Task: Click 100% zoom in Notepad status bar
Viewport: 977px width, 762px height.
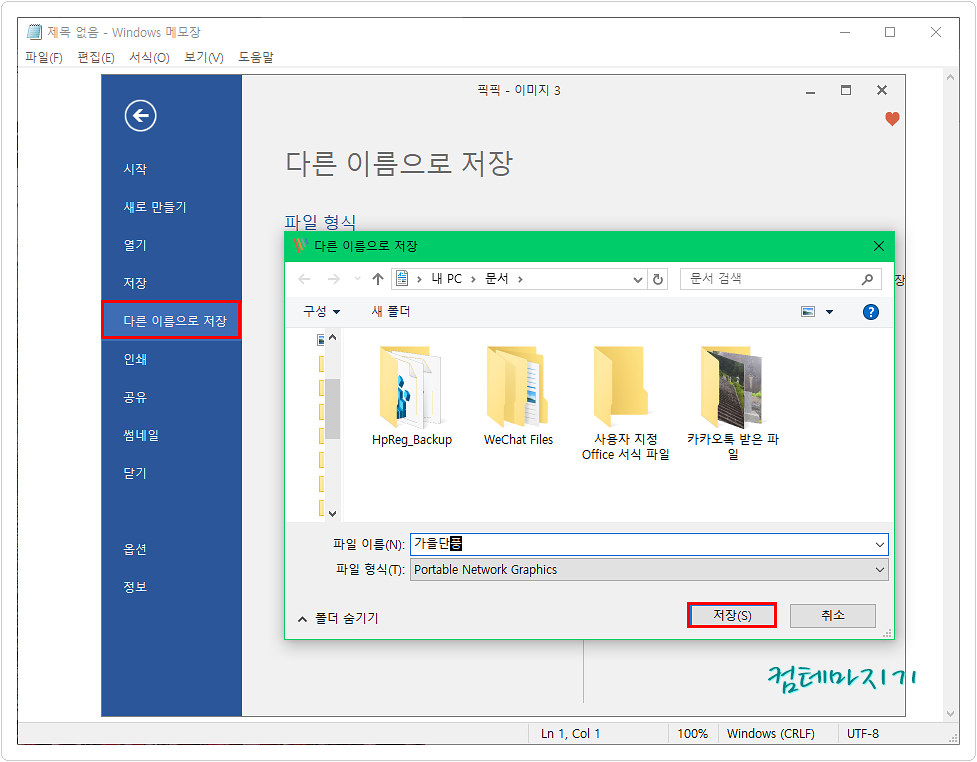Action: 692,733
